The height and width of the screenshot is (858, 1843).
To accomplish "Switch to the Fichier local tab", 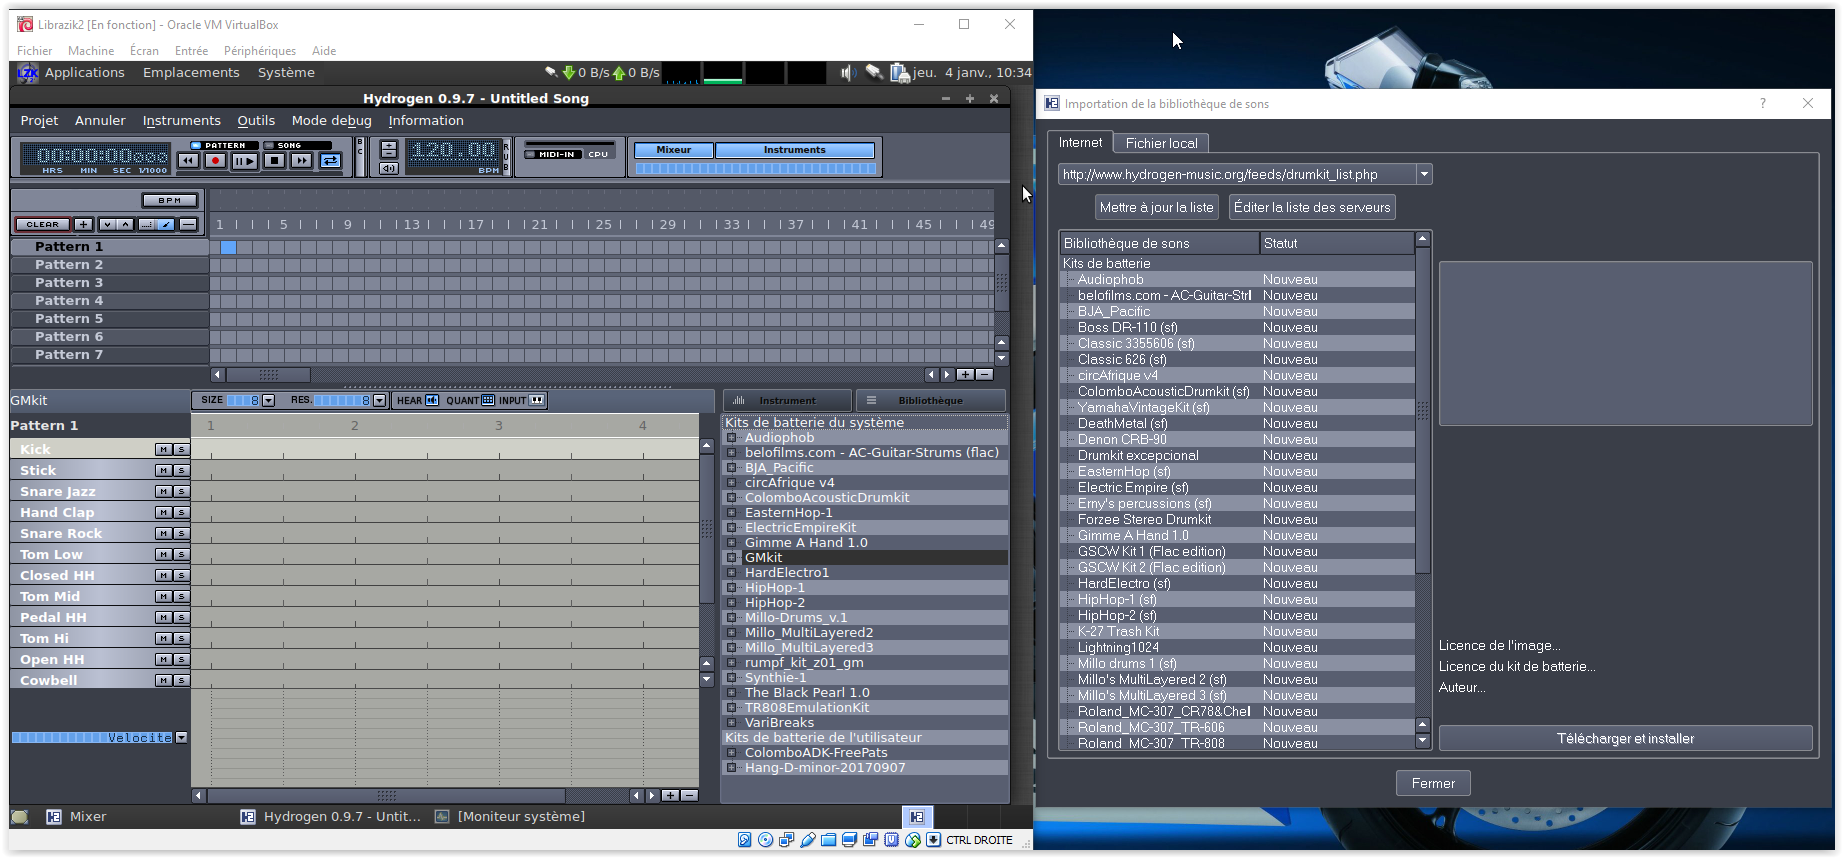I will tap(1161, 143).
